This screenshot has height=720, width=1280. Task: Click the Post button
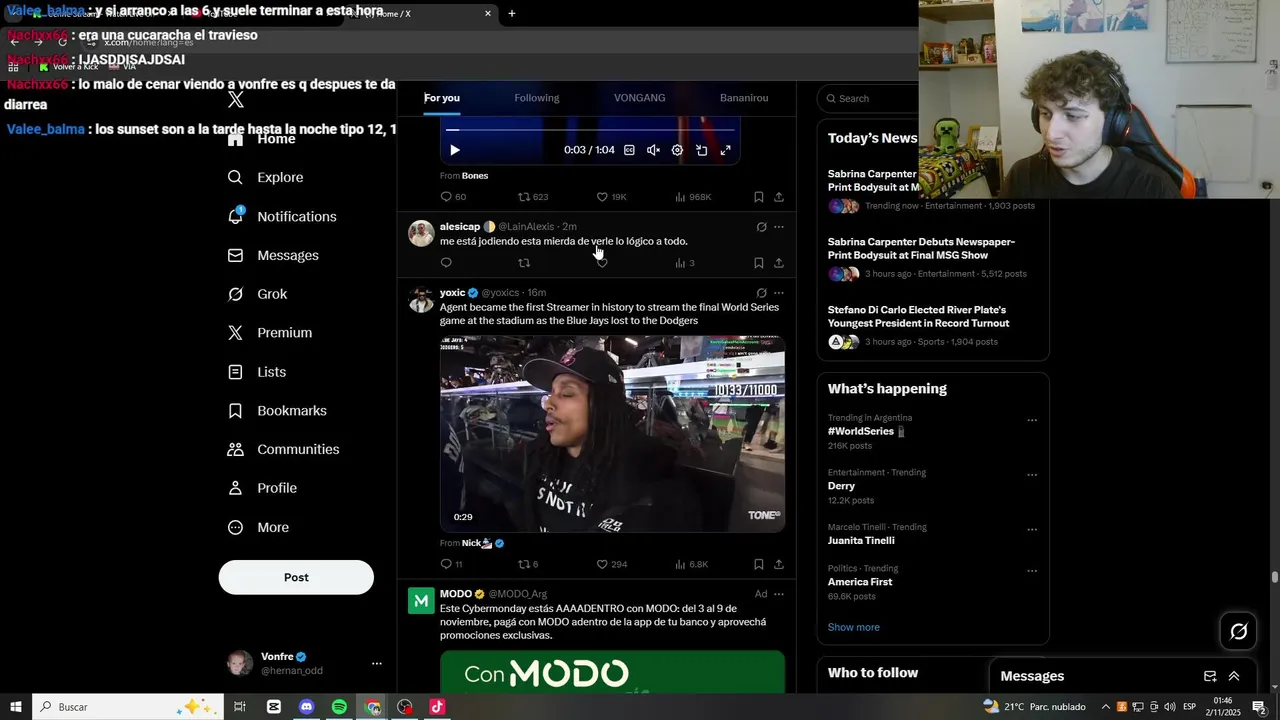296,577
